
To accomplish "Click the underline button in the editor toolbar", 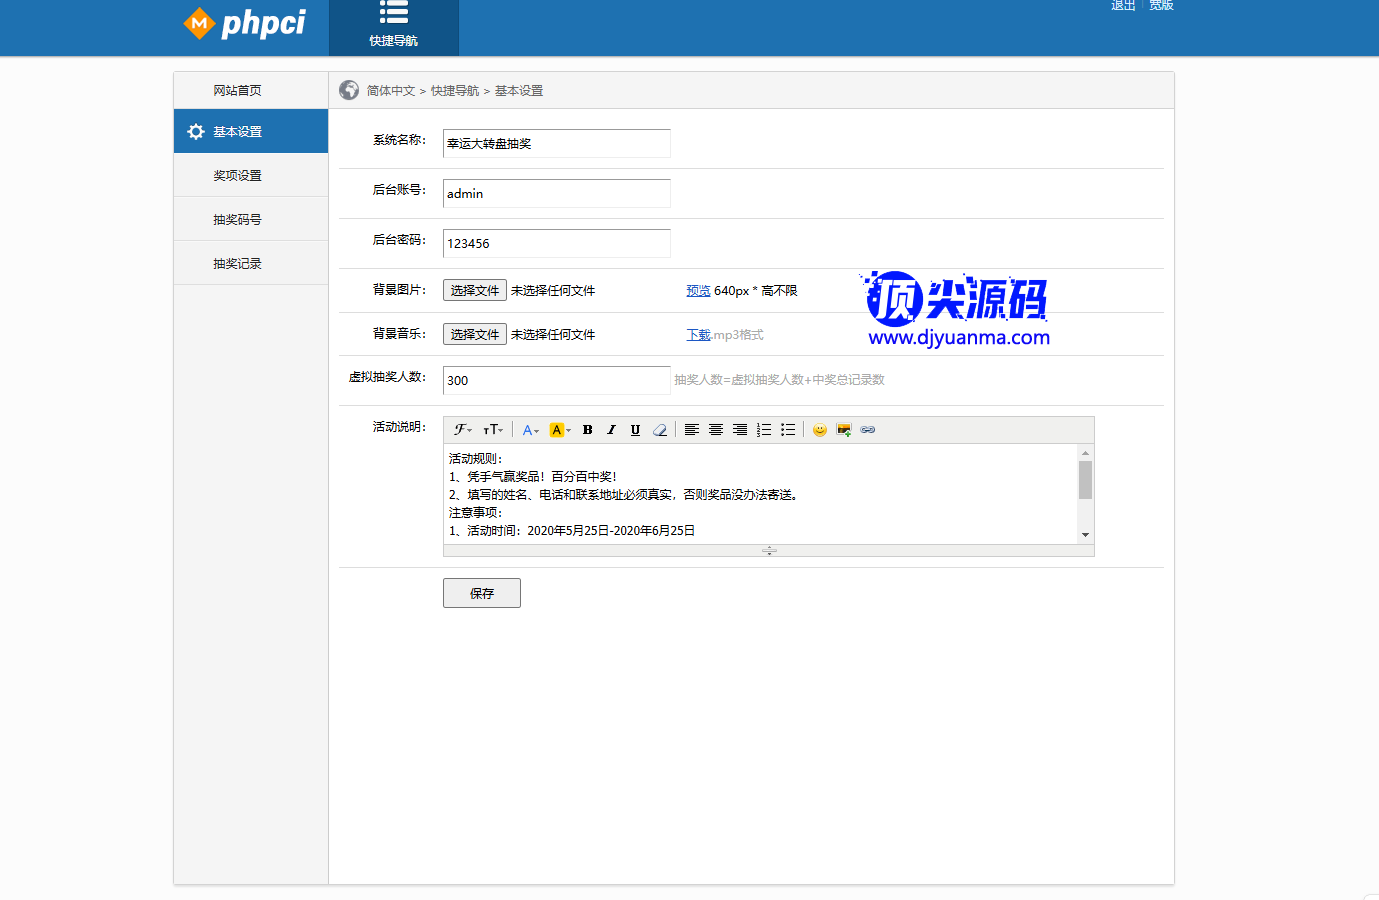I will pos(635,430).
